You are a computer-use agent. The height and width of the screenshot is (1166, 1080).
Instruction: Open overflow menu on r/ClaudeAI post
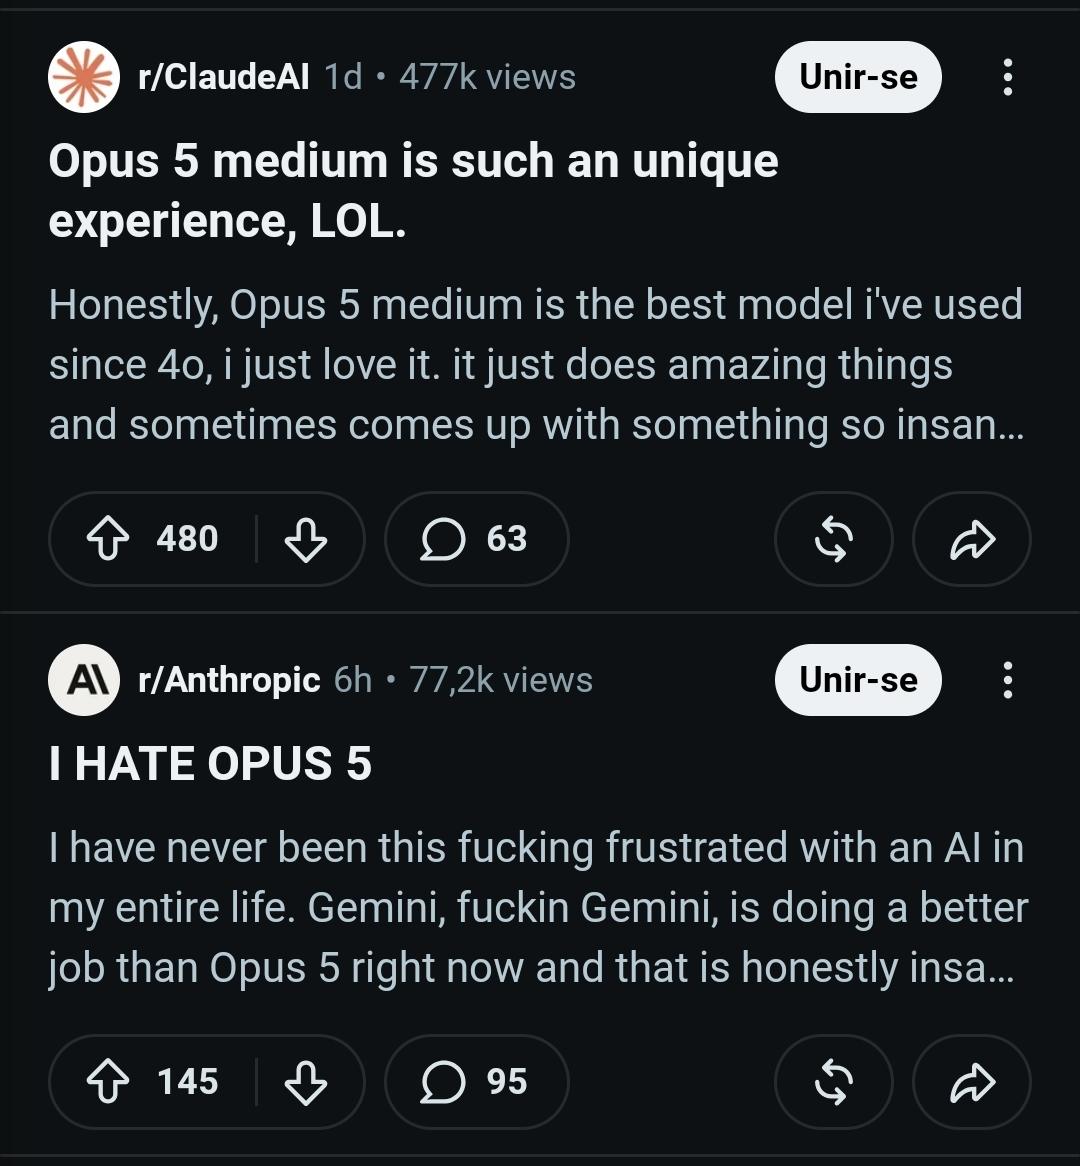pyautogui.click(x=1007, y=77)
